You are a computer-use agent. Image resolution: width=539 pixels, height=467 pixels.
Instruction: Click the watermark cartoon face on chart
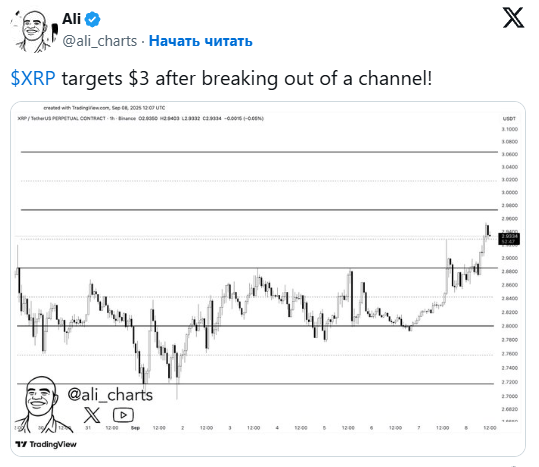(x=40, y=404)
